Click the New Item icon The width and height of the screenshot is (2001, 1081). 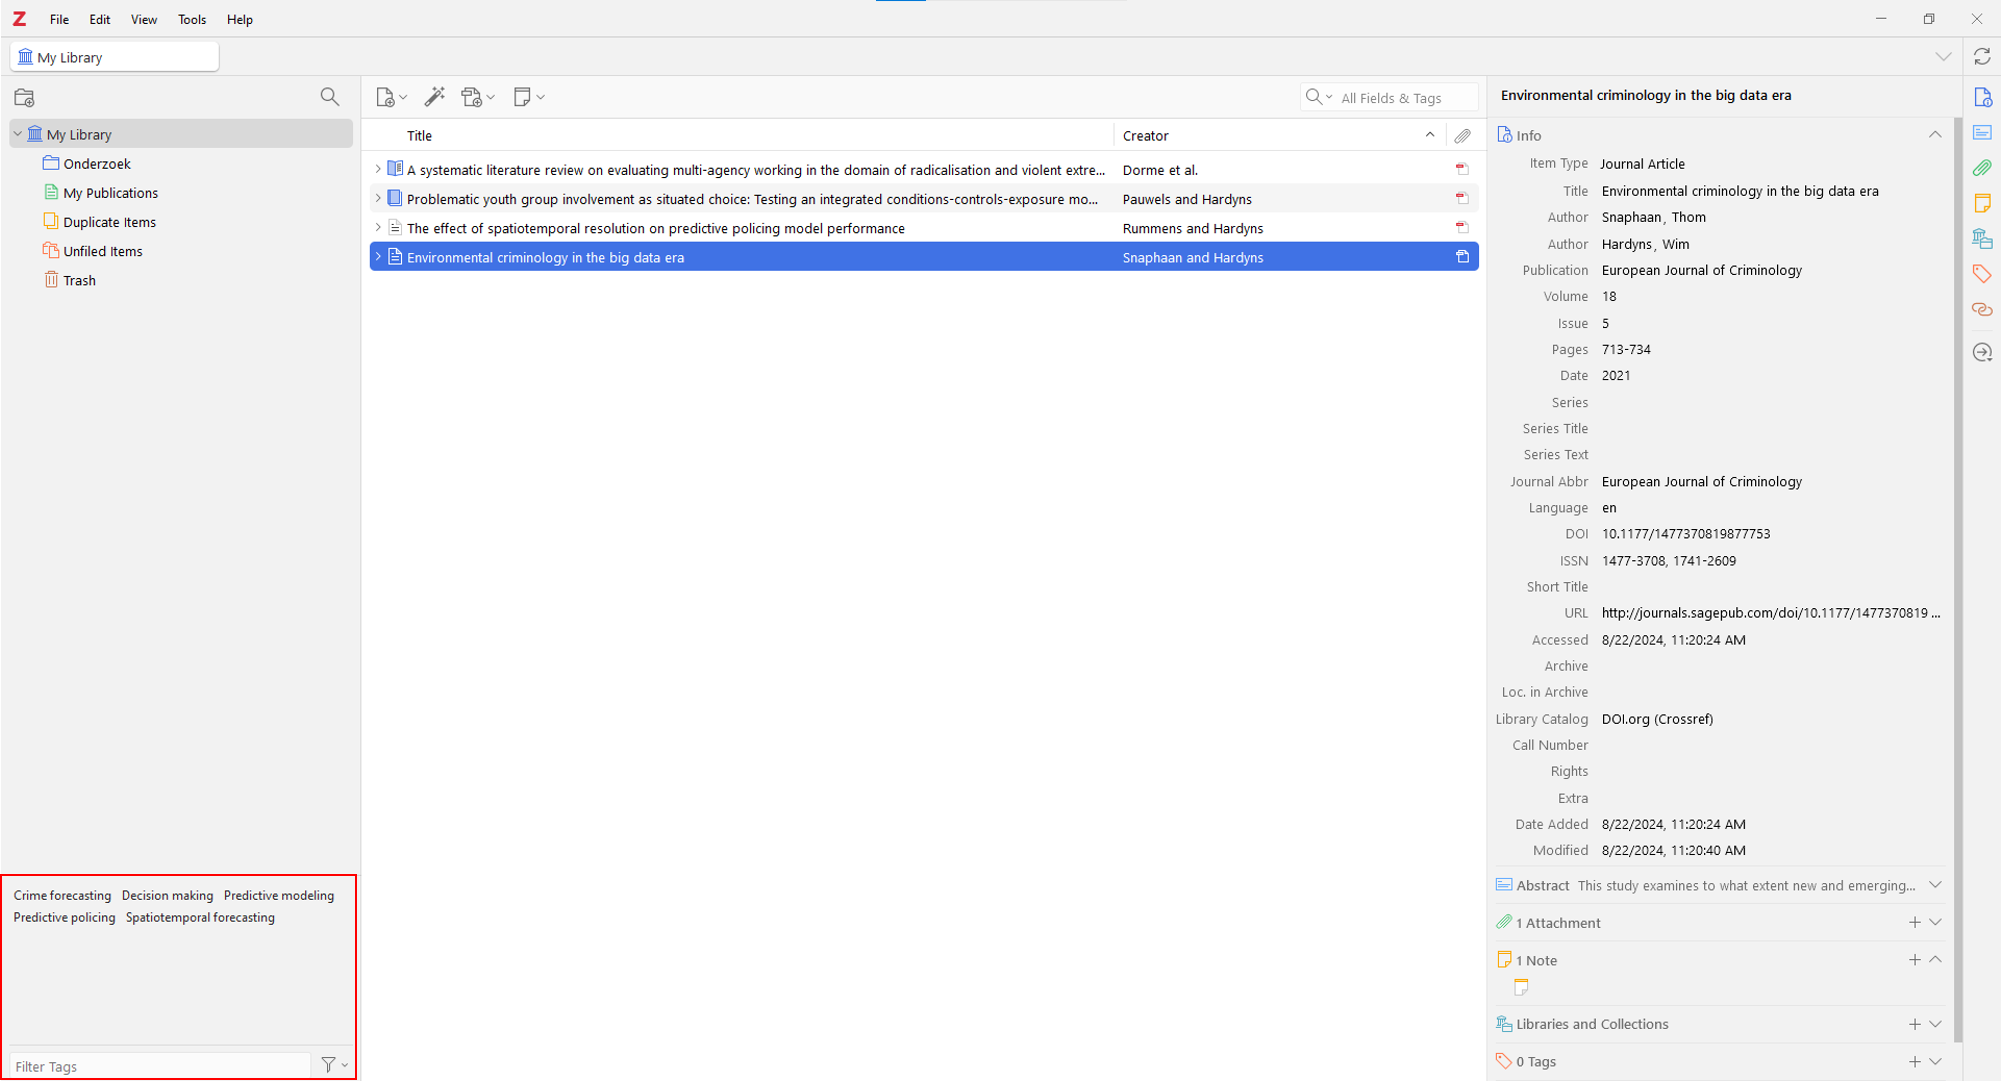click(390, 97)
